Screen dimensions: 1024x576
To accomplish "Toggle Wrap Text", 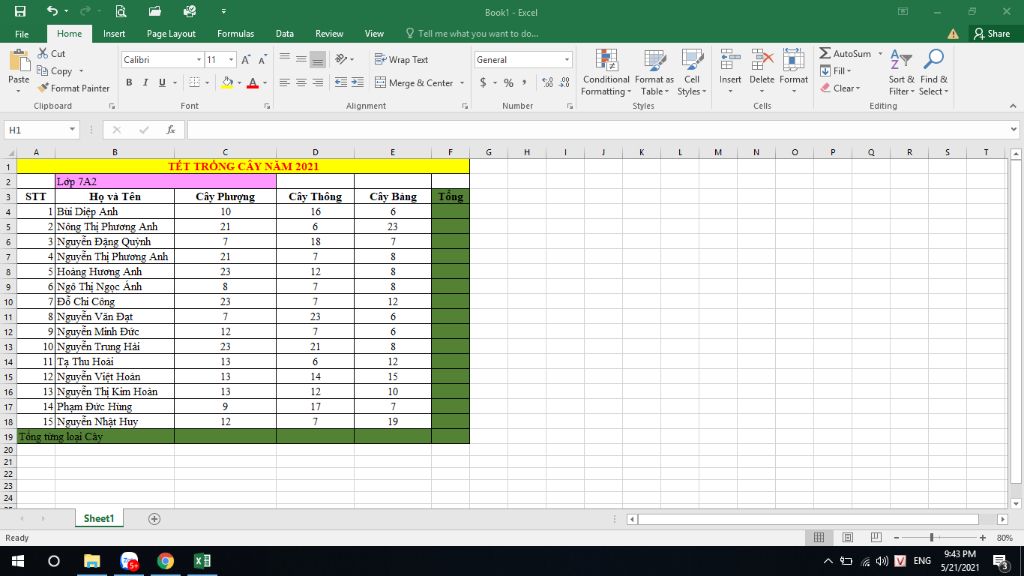I will pos(402,59).
